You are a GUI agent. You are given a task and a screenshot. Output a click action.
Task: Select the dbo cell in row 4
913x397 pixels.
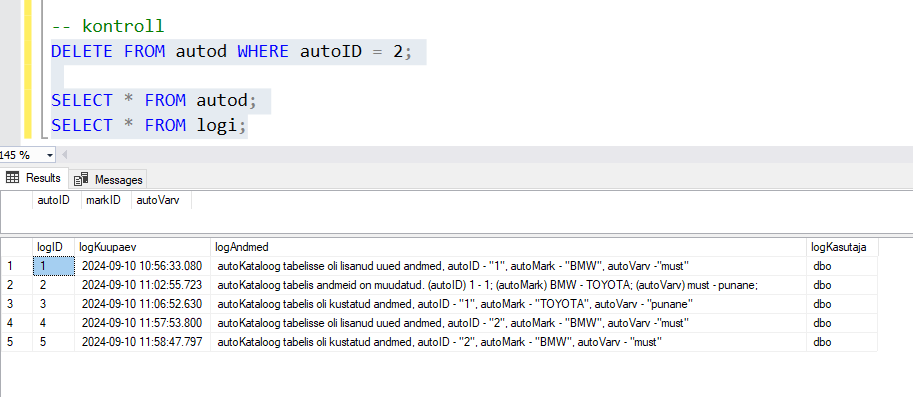click(x=842, y=323)
